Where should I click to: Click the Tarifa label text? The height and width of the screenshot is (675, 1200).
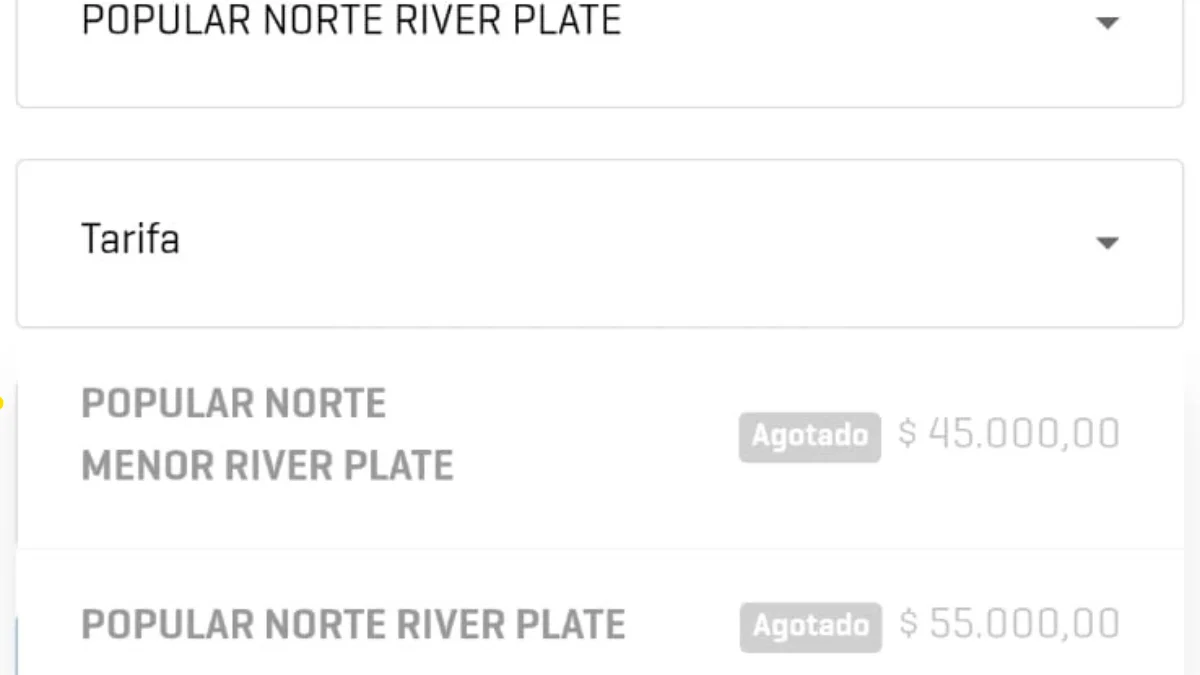pyautogui.click(x=130, y=240)
